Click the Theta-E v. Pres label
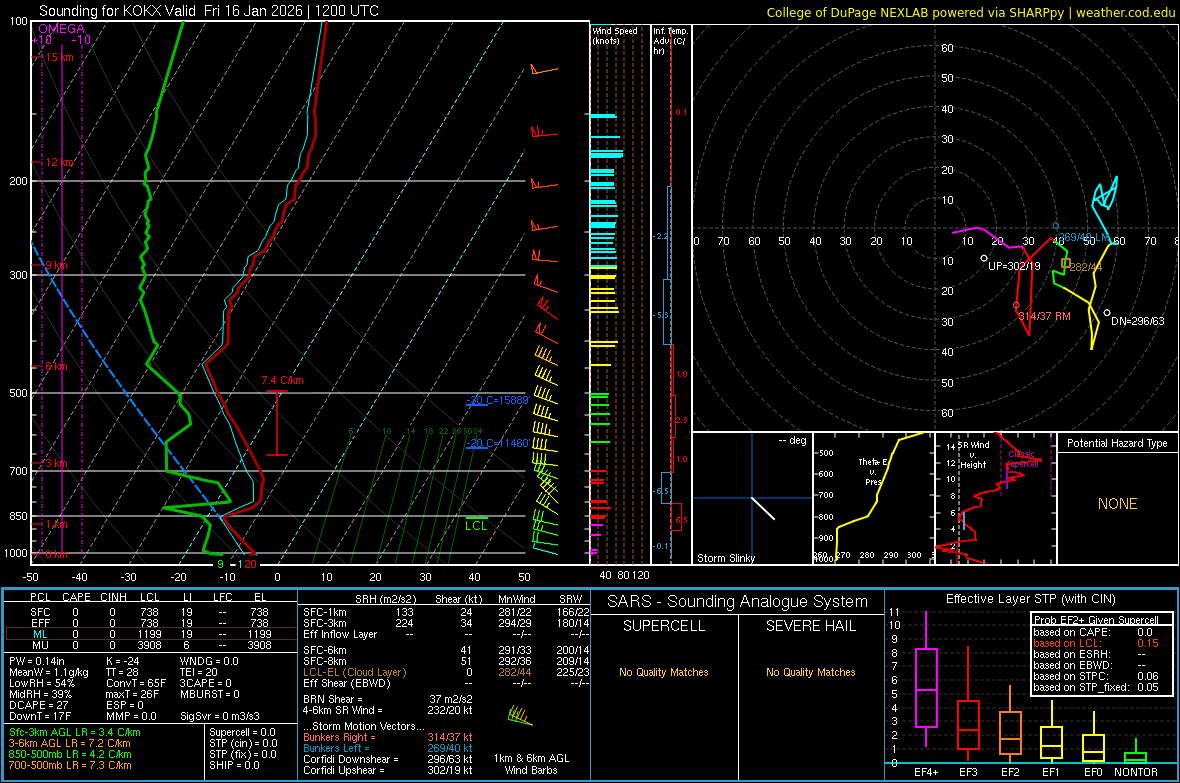The image size is (1180, 783). point(872,471)
